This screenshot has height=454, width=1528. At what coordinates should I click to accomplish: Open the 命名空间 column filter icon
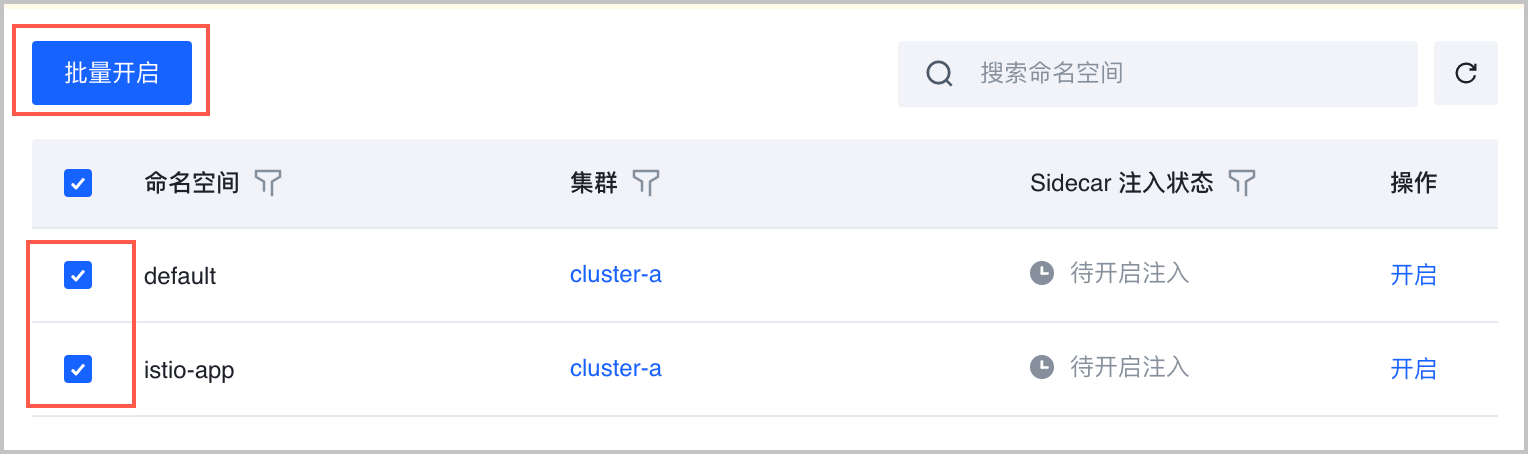point(267,182)
